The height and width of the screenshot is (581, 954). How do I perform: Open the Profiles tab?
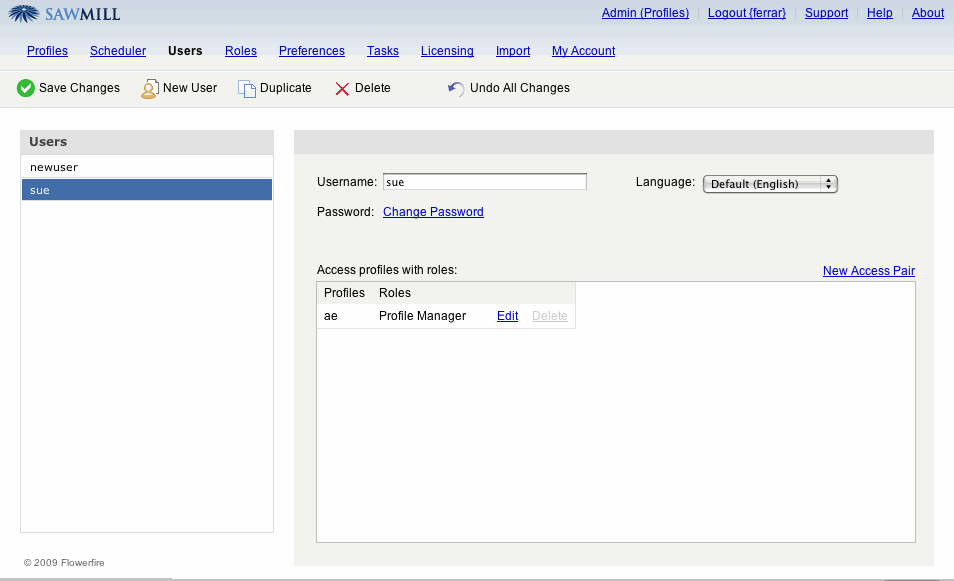(47, 51)
